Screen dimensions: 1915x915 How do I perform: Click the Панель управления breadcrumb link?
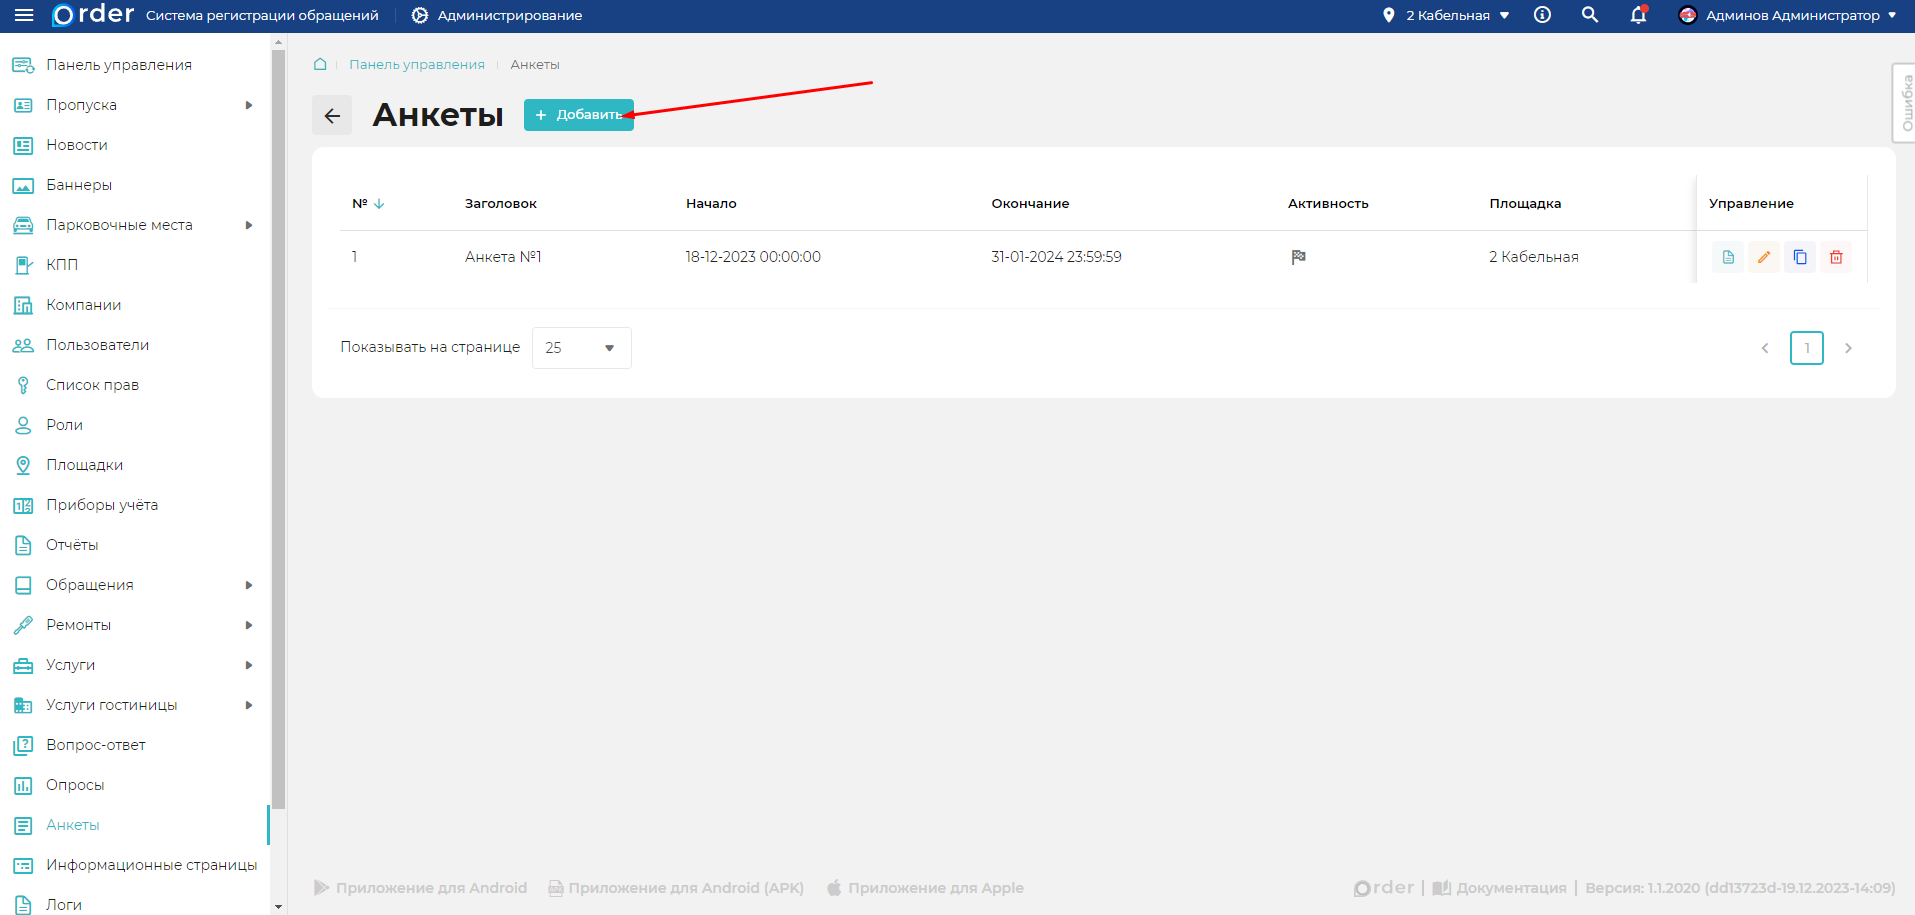[x=416, y=64]
